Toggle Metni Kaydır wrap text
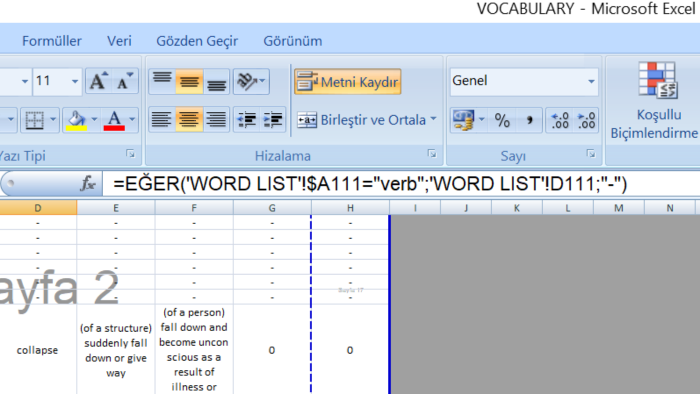Viewport: 700px width, 394px height. coord(348,82)
